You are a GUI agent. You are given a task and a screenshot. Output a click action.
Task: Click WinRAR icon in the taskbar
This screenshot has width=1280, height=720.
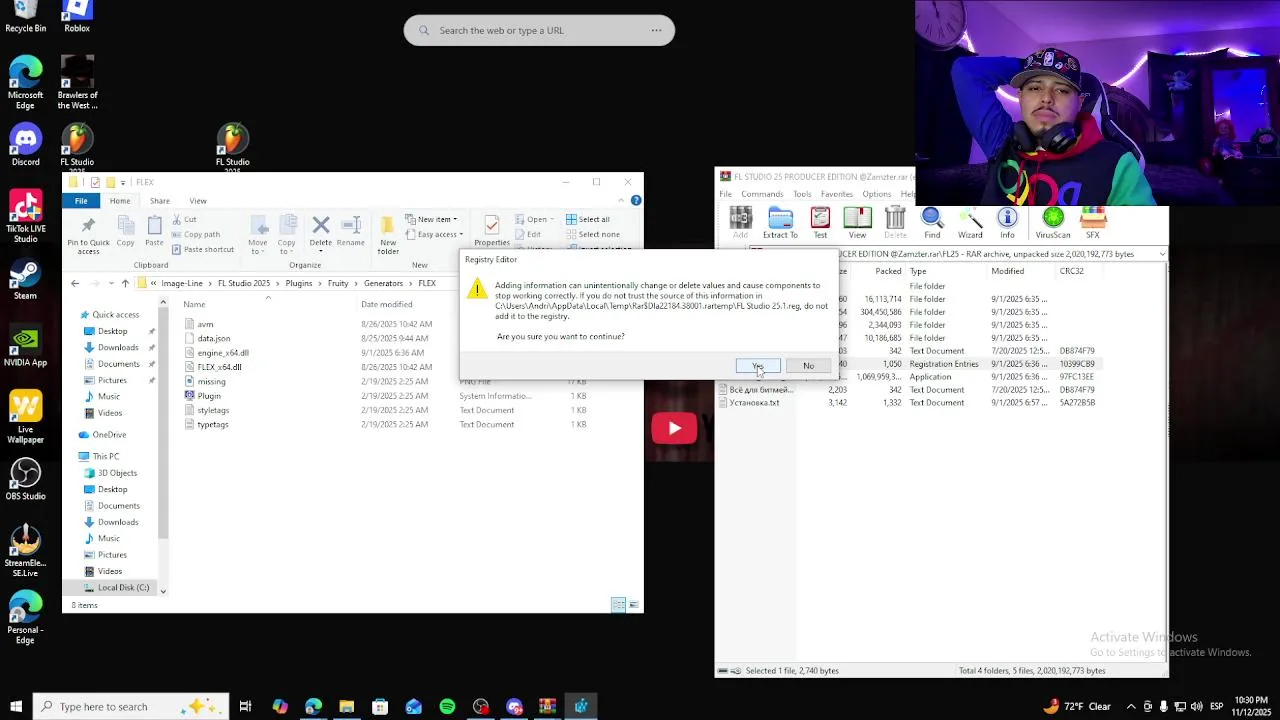547,707
